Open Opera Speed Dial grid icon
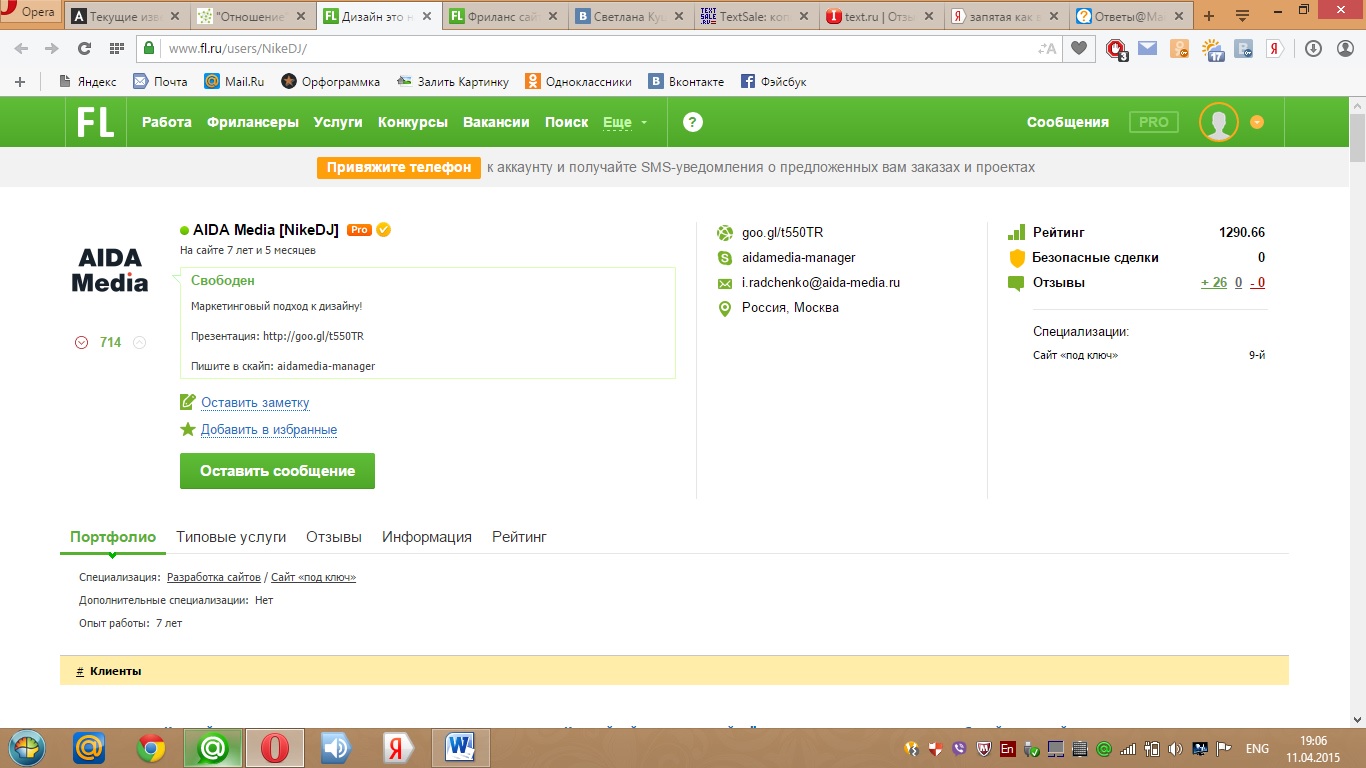The height and width of the screenshot is (768, 1366). coord(116,48)
